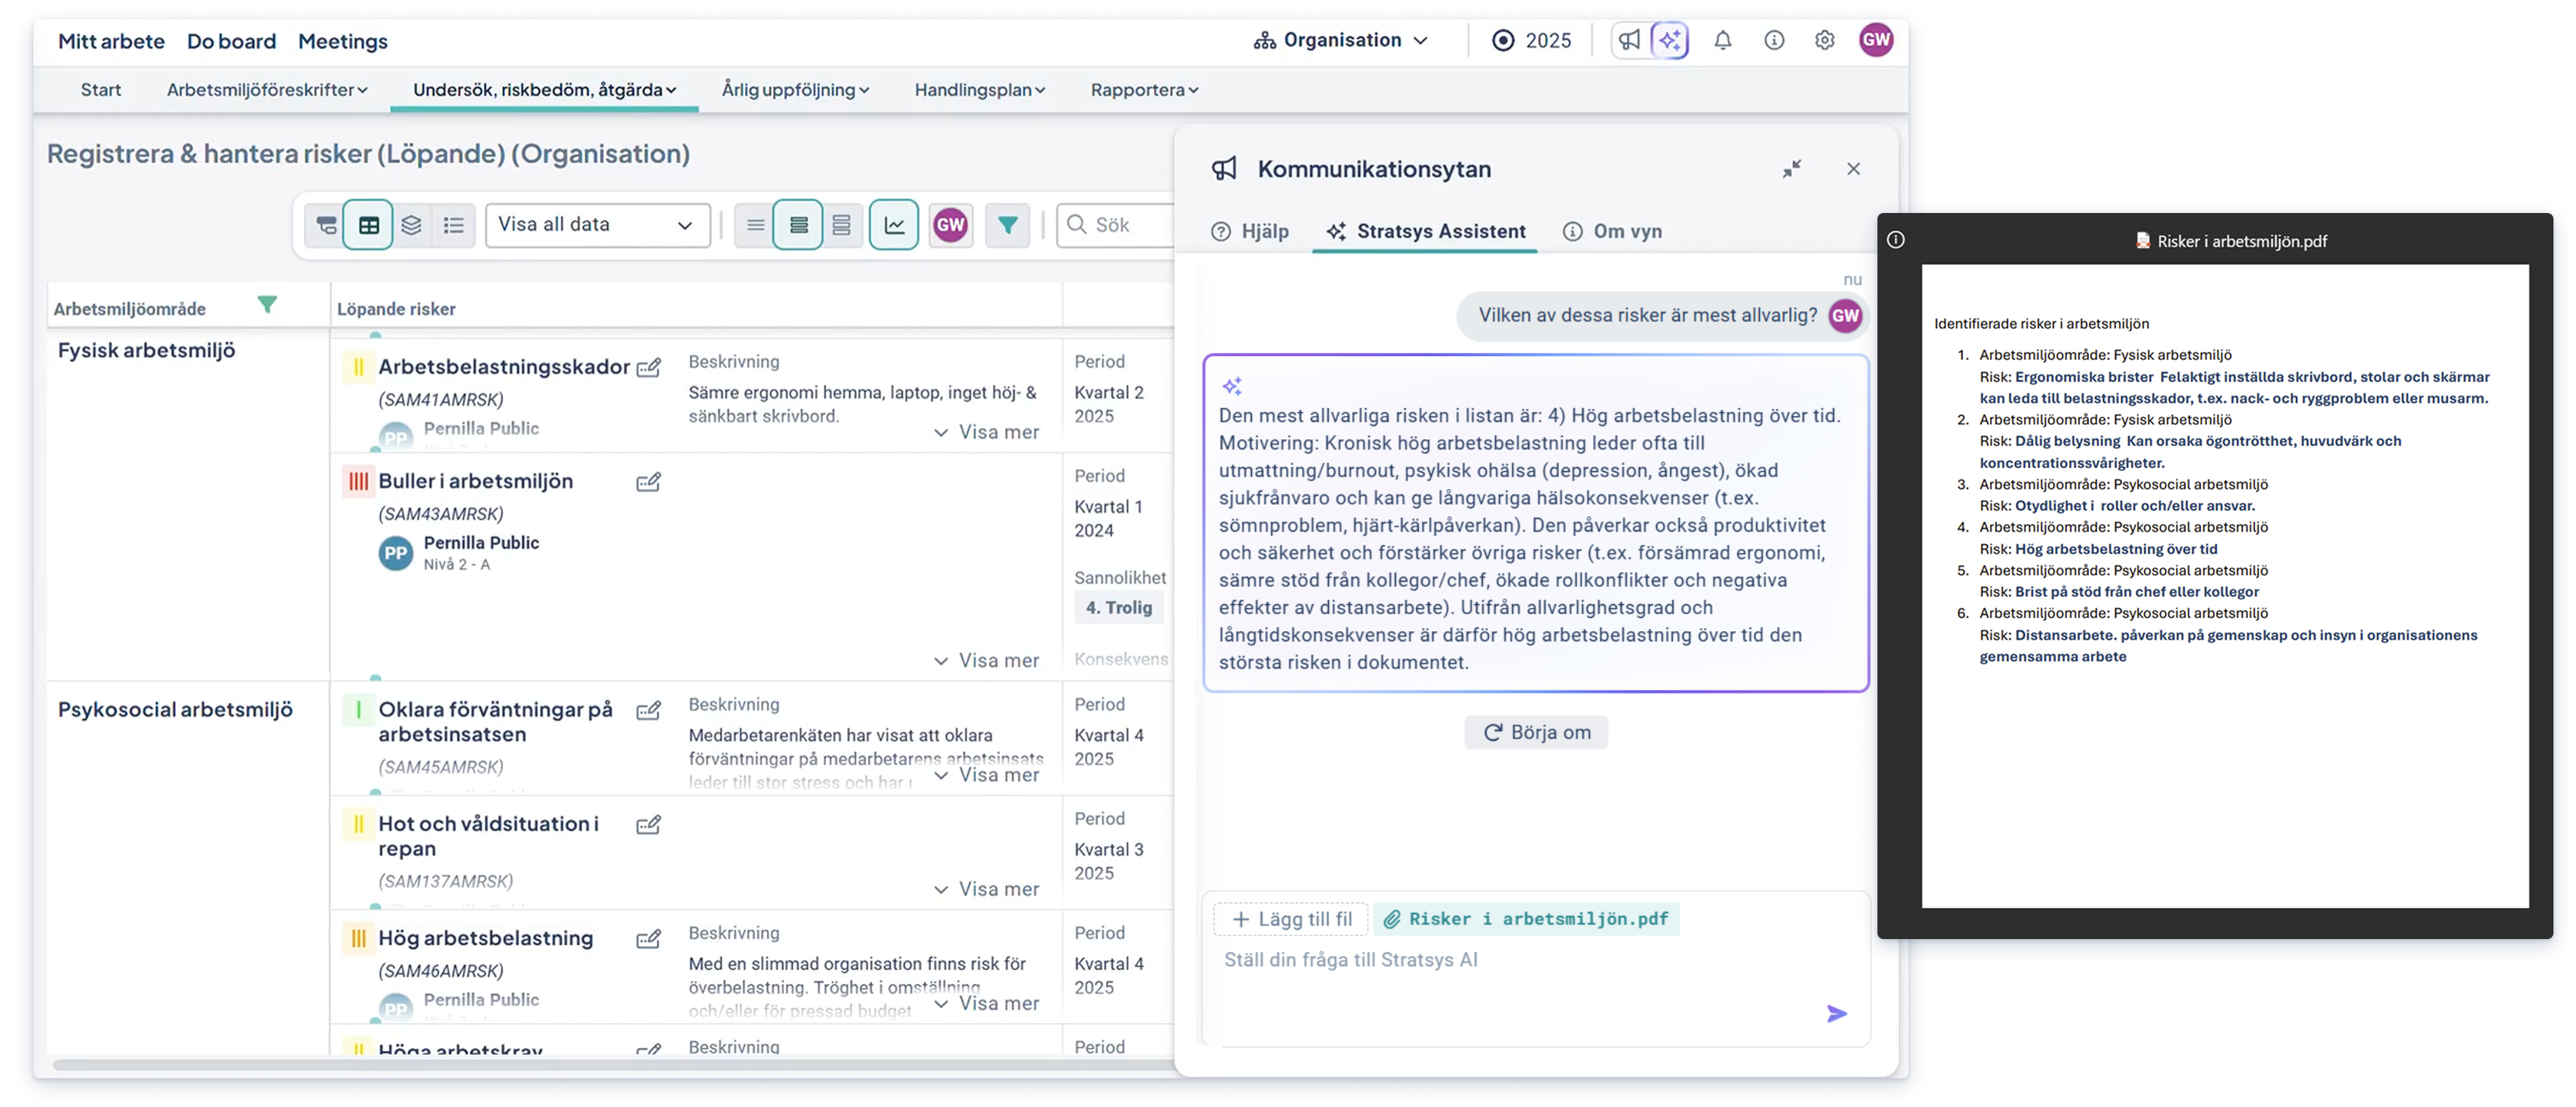Send question with purple arrow icon
This screenshot has height=1107, width=2576.
pos(1836,1013)
